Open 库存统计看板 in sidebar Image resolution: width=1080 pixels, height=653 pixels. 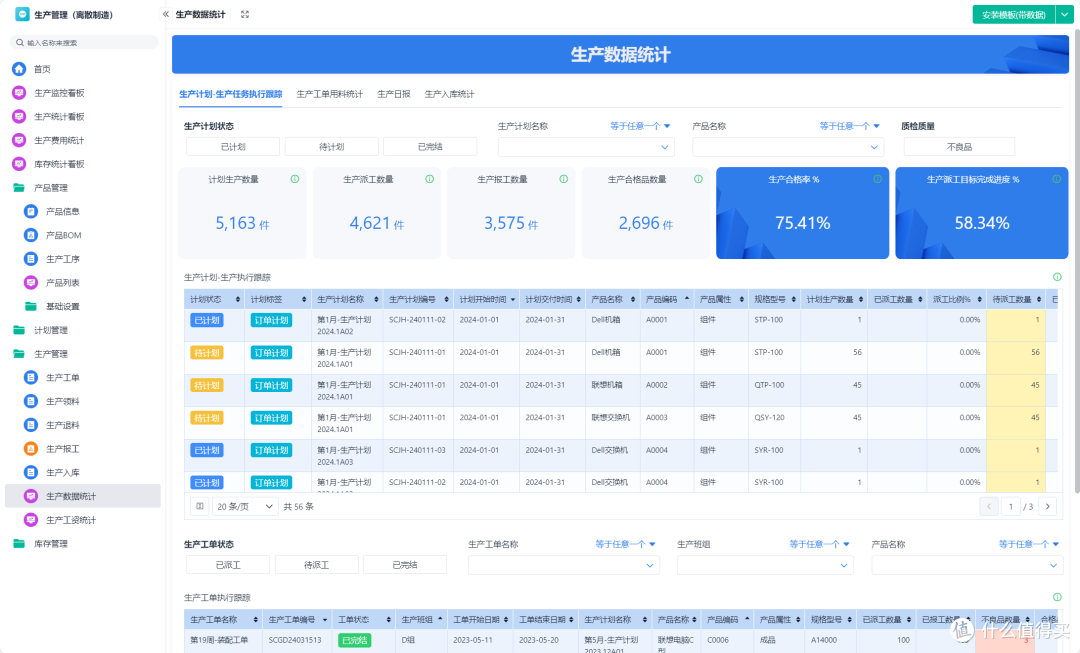tap(59, 164)
